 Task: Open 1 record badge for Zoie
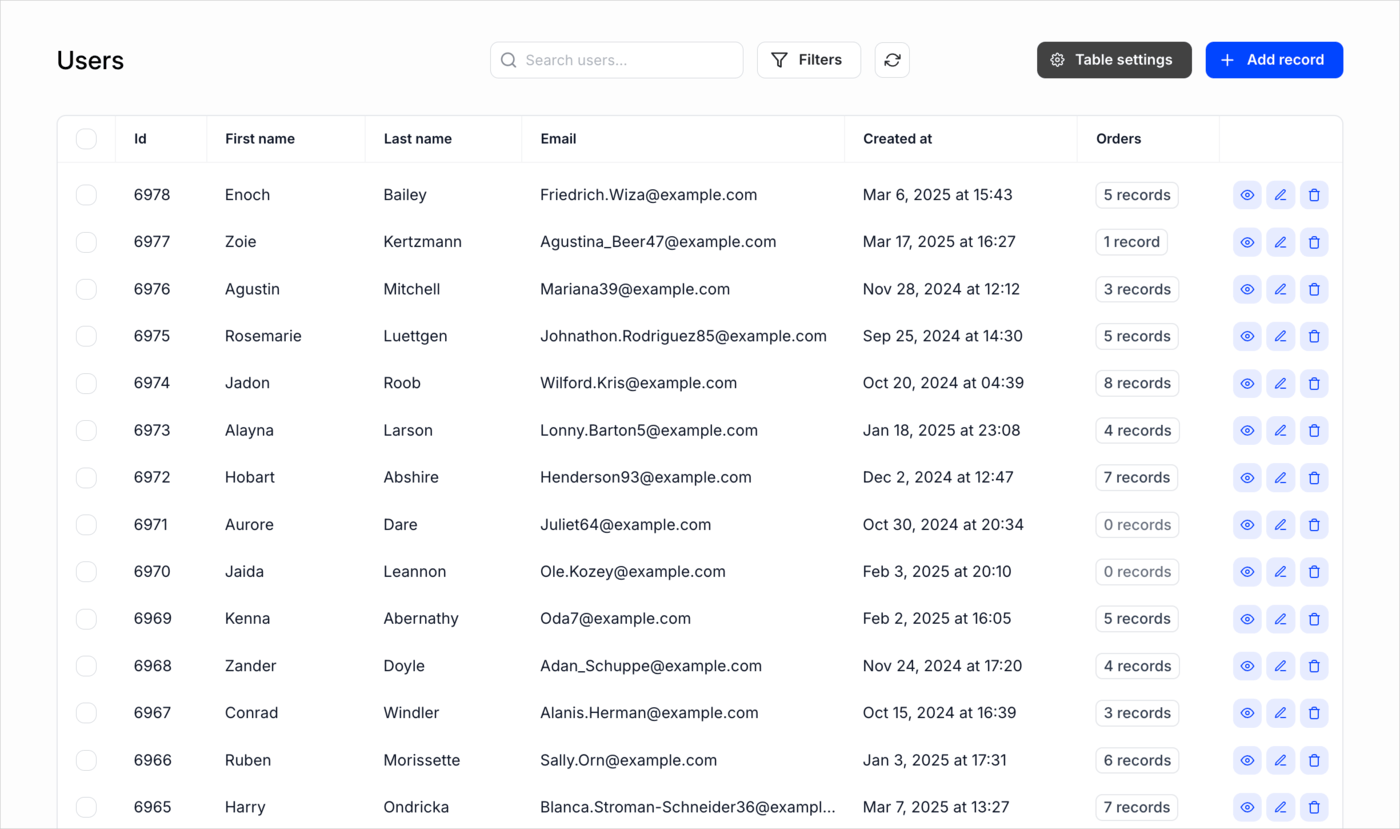click(1131, 242)
